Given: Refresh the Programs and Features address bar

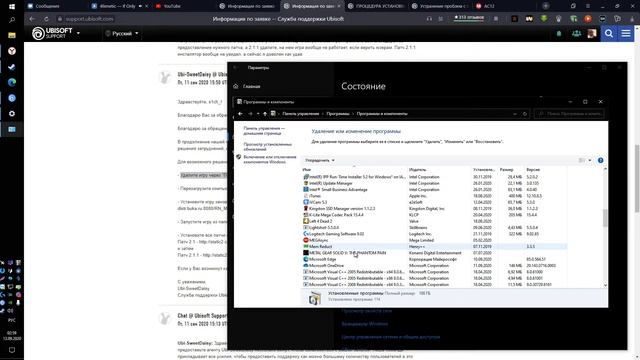Looking at the screenshot, I should (525, 114).
